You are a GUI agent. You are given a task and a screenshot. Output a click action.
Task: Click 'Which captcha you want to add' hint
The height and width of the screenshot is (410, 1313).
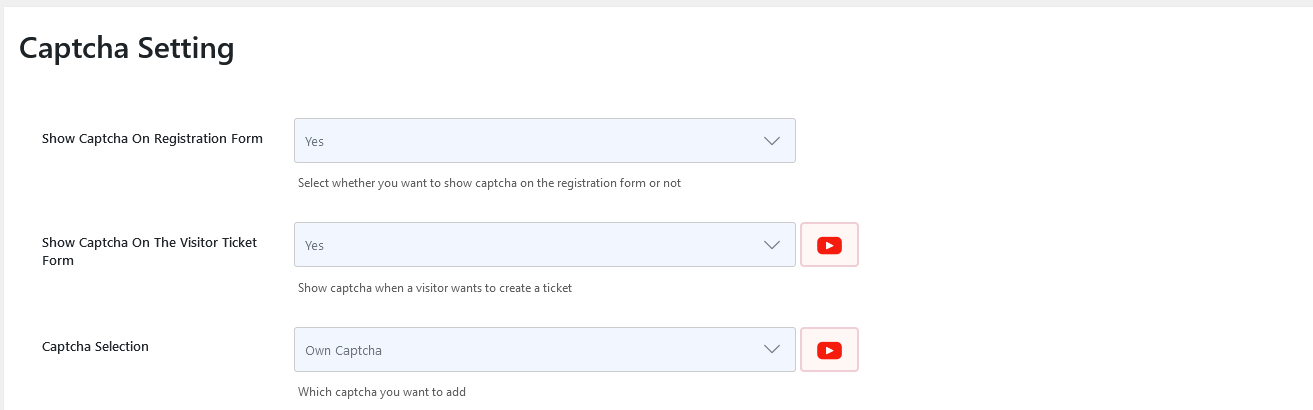pyautogui.click(x=381, y=392)
